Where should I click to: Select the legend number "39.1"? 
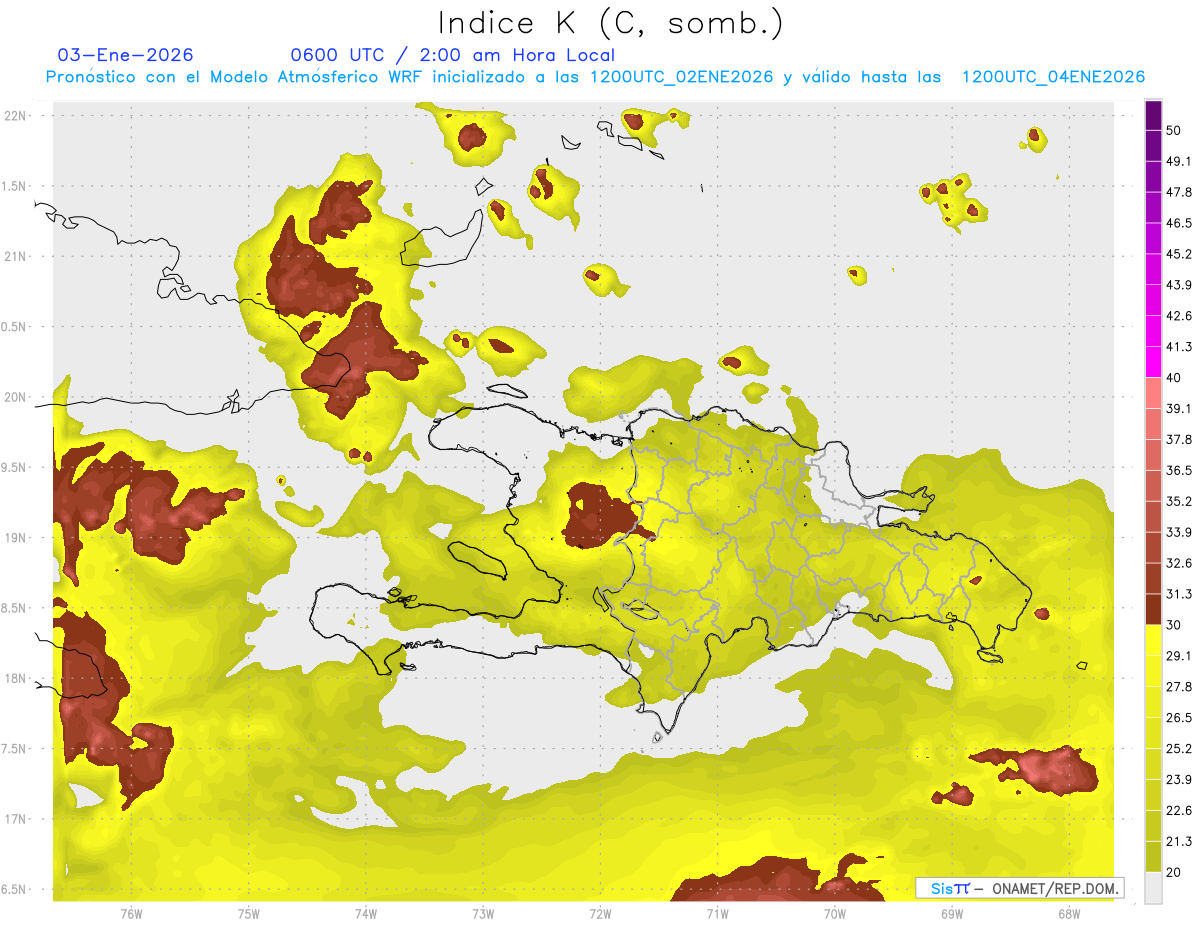tap(1179, 409)
